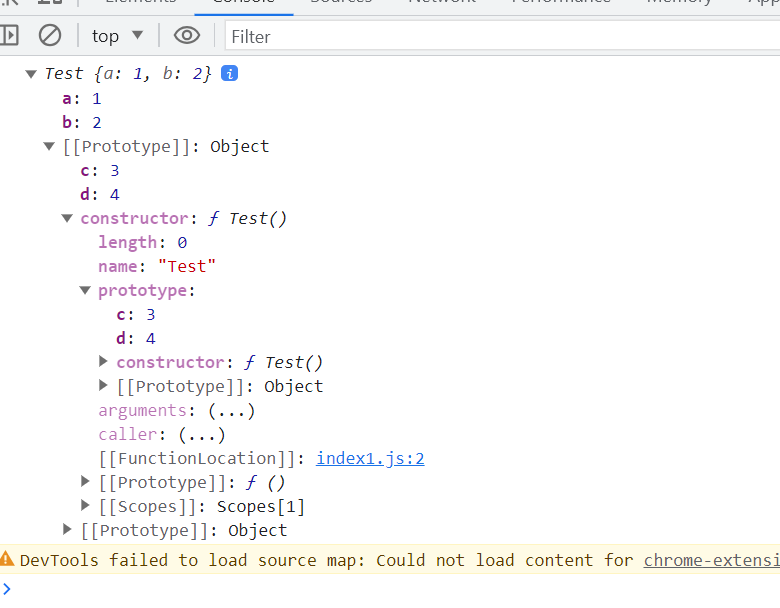Invoke the caller: (...) getter
The image size is (780, 608).
pos(202,435)
